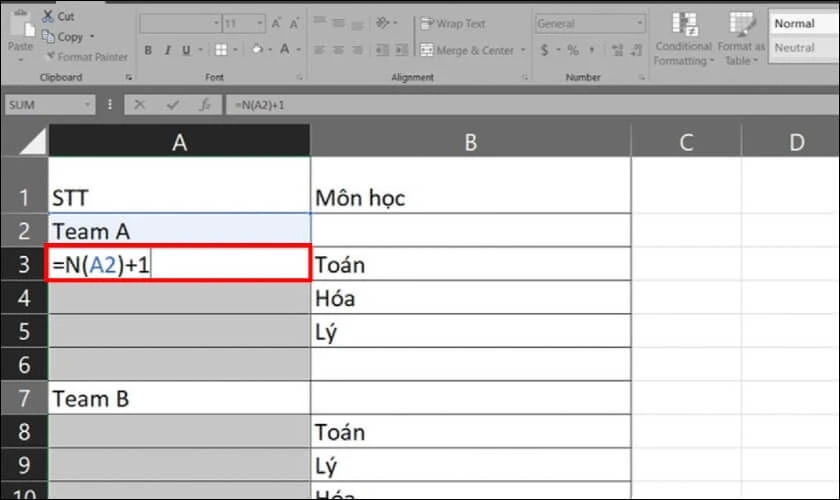
Task: Confirm formula with checkmark Enter button
Action: pyautogui.click(x=172, y=105)
